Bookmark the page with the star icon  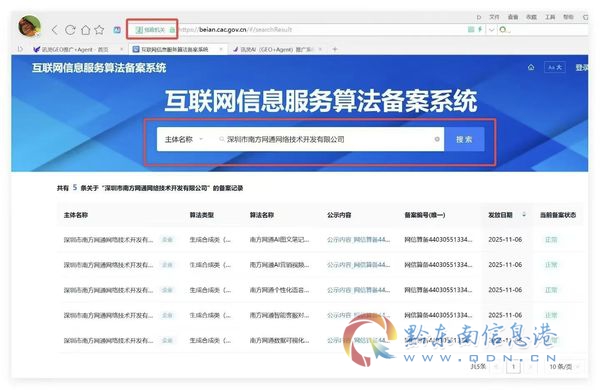pyautogui.click(x=99, y=30)
